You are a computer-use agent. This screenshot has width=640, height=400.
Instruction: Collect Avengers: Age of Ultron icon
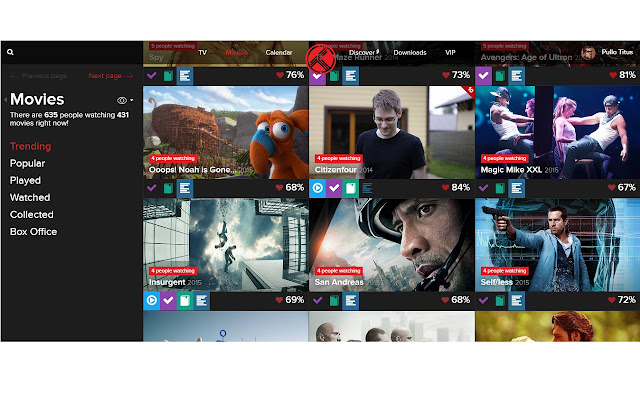tap(500, 76)
